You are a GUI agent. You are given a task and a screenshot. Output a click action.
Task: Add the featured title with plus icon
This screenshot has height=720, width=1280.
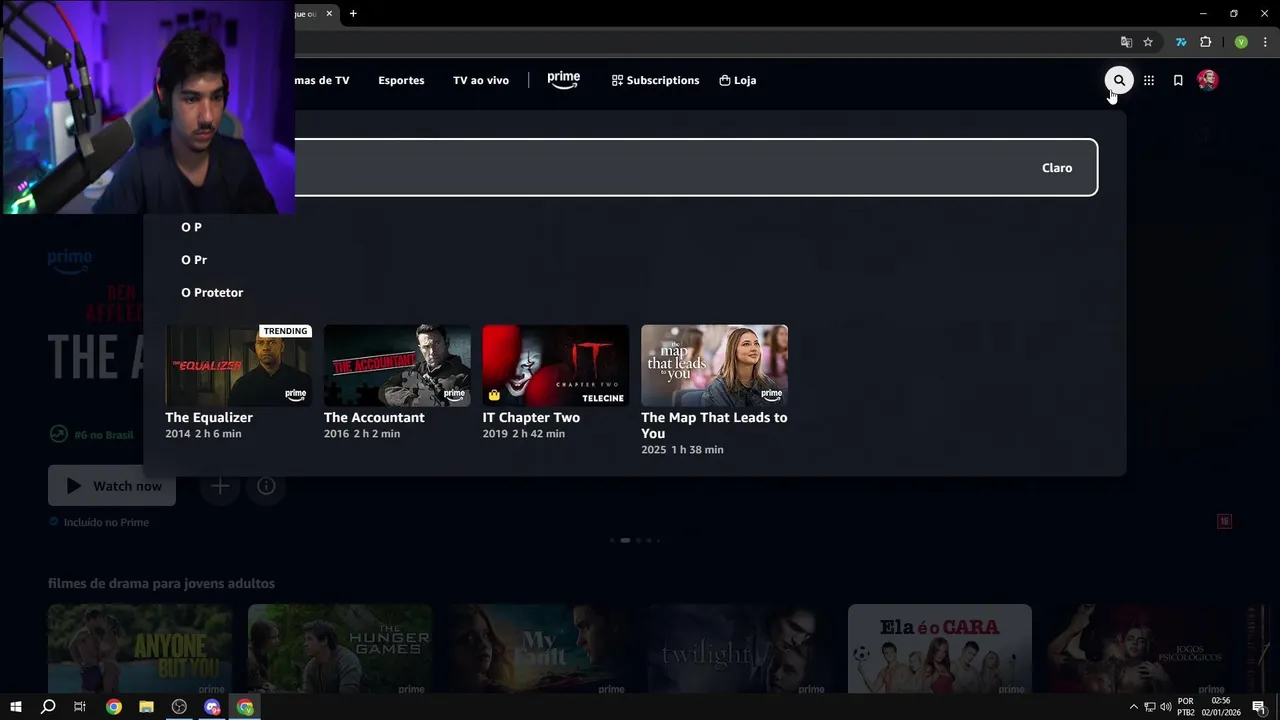coord(220,486)
